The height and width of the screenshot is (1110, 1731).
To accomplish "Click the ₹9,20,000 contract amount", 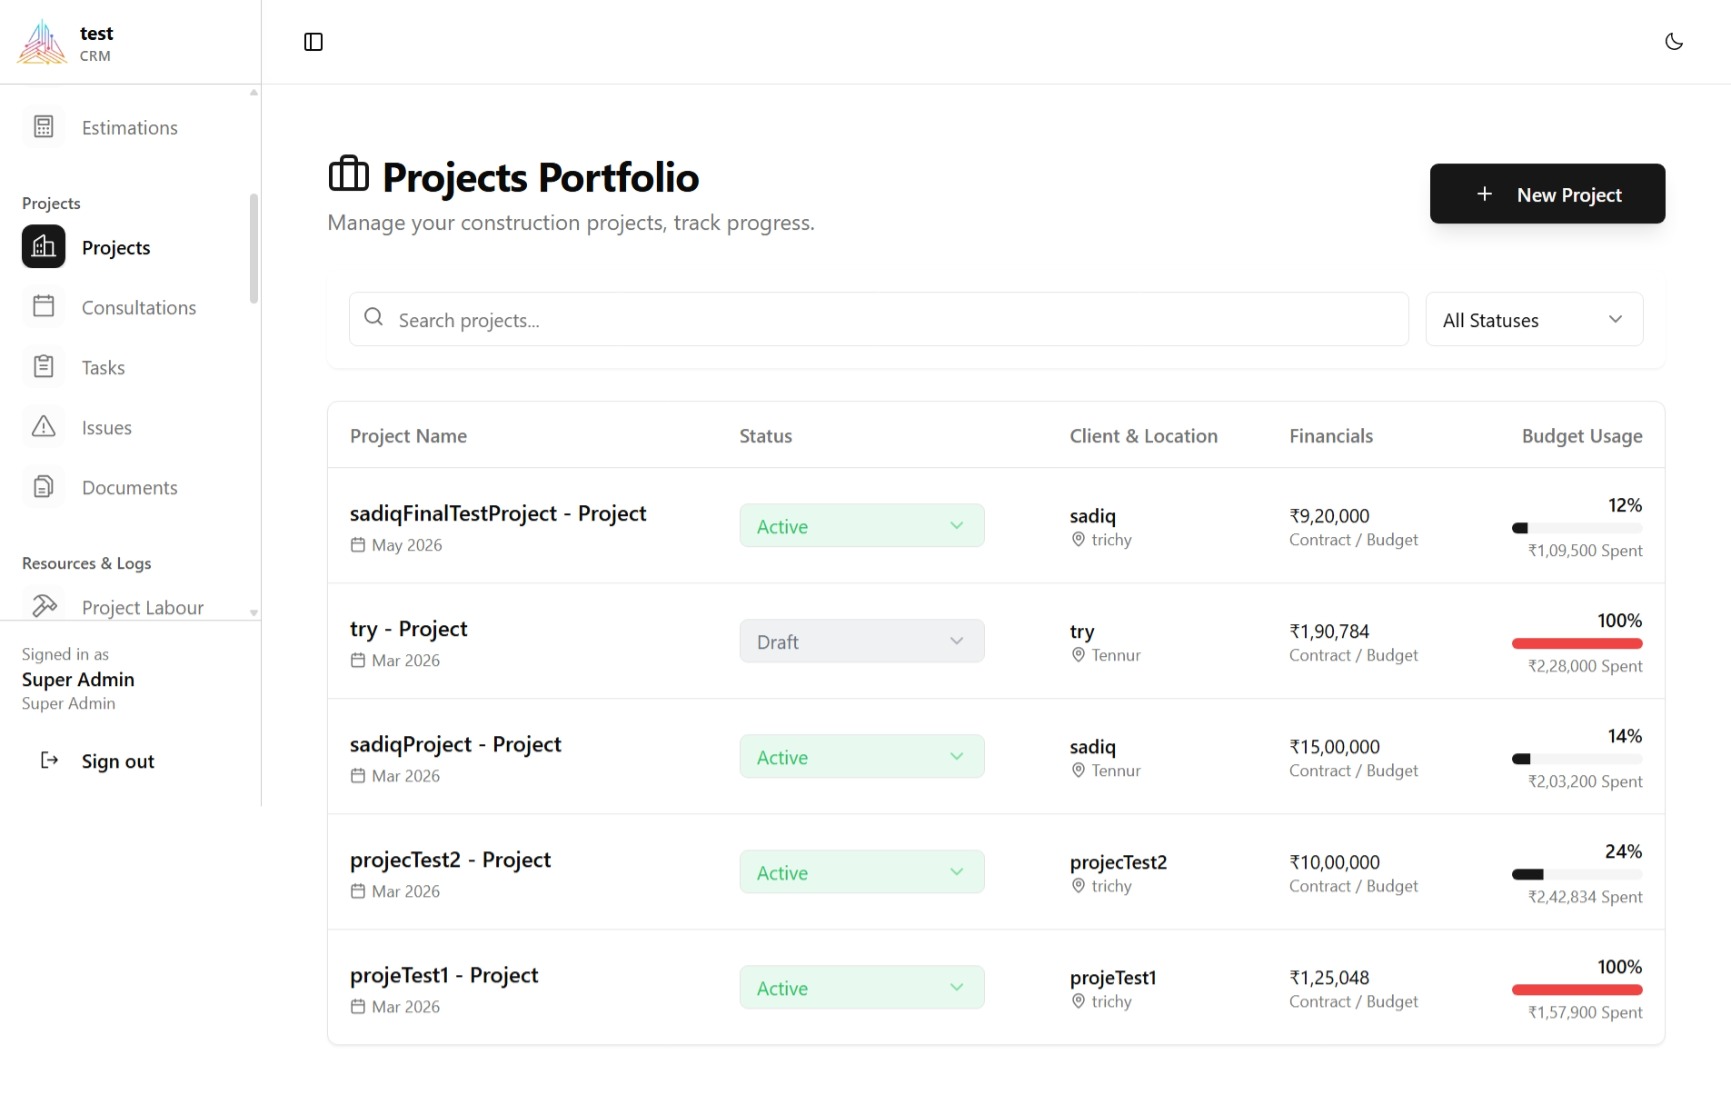I will 1329,516.
